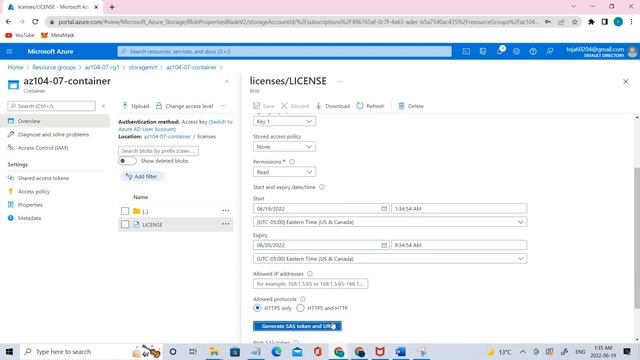Open the Expiry time zone dropdown
The image size is (640, 360).
pyautogui.click(x=390, y=259)
